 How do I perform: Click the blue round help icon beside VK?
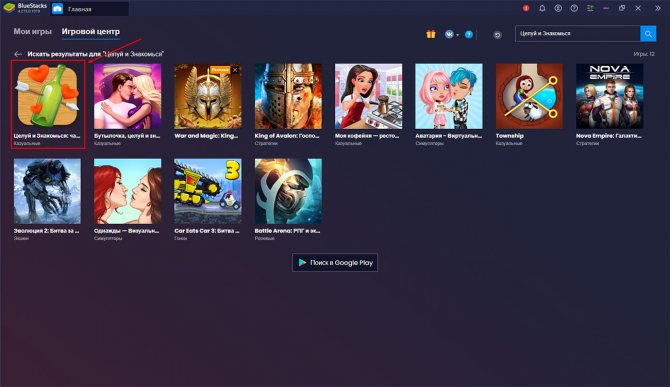pyautogui.click(x=469, y=34)
